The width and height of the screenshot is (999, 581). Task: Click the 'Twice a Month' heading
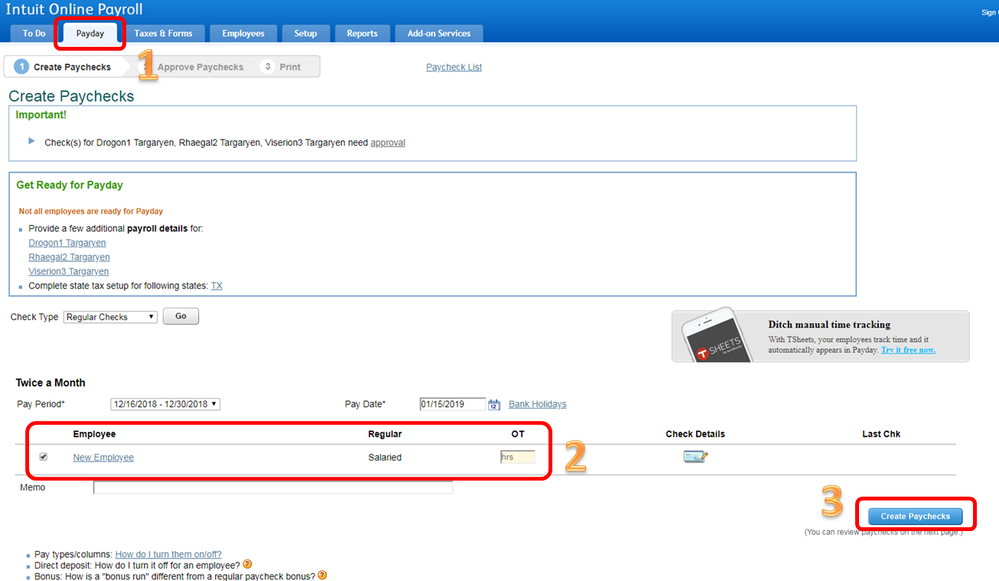(50, 382)
